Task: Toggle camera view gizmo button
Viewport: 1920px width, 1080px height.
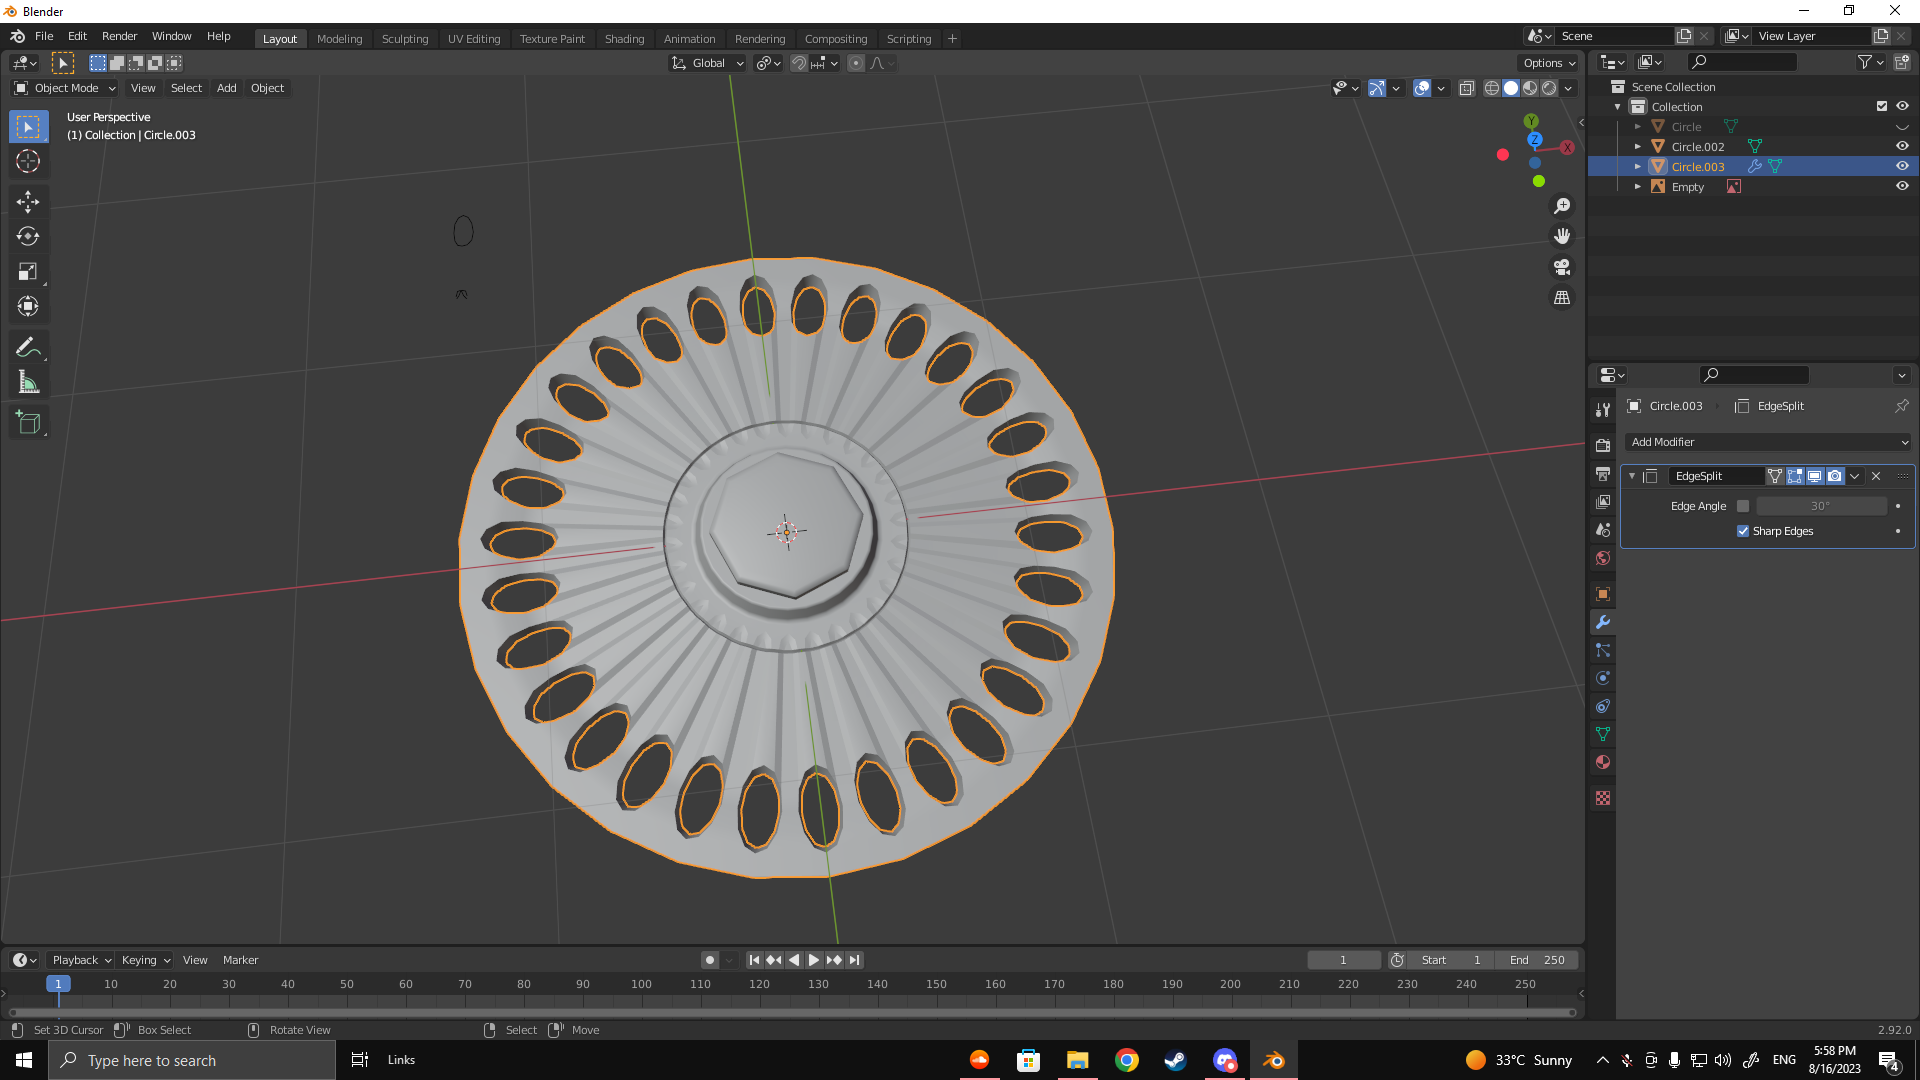Action: click(x=1561, y=267)
